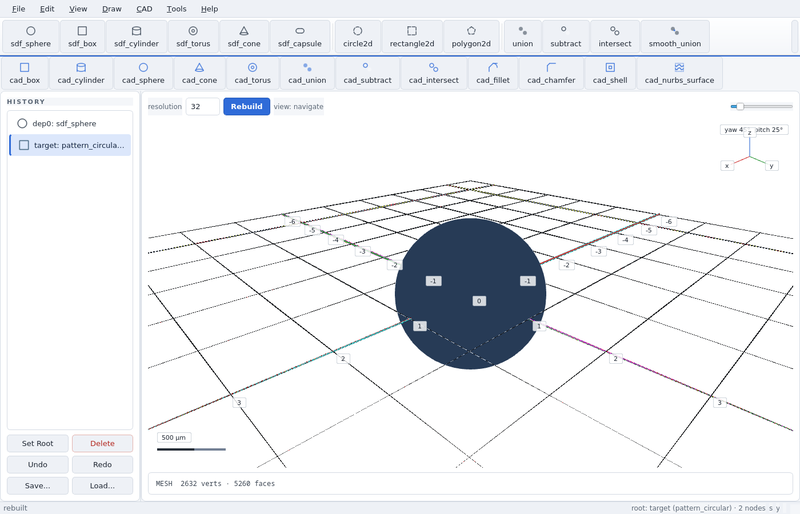The height and width of the screenshot is (514, 800).
Task: Select the sdf_box tool
Action: pos(82,37)
